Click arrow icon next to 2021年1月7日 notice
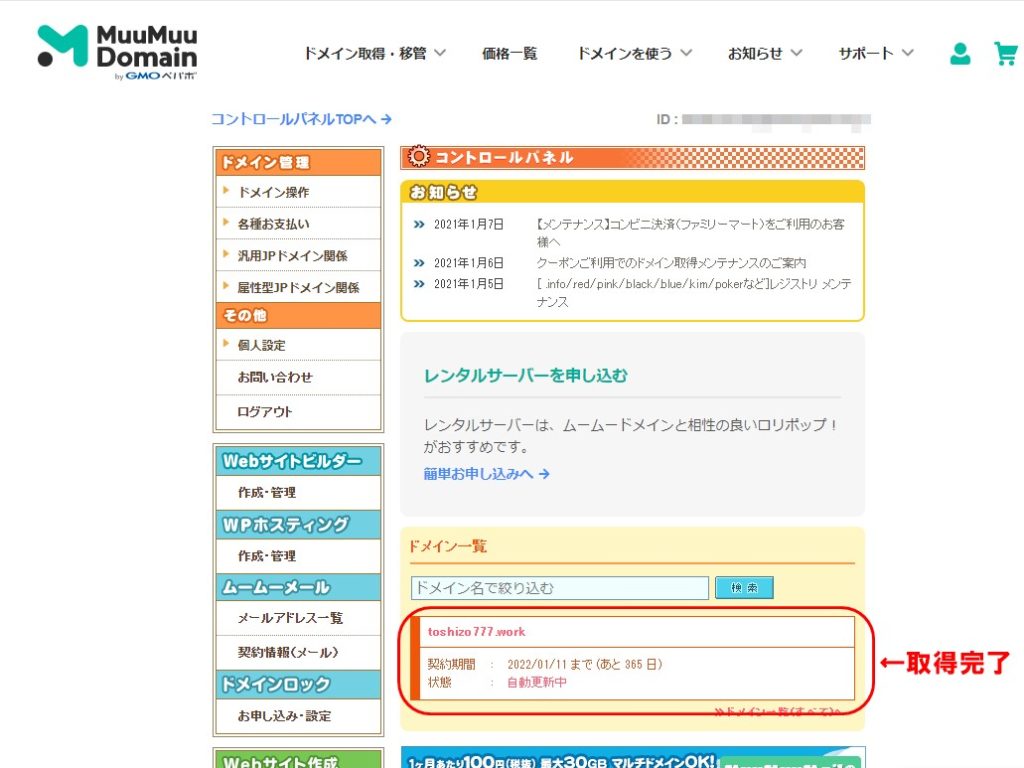Screen dimensions: 1024x768 (x=419, y=225)
